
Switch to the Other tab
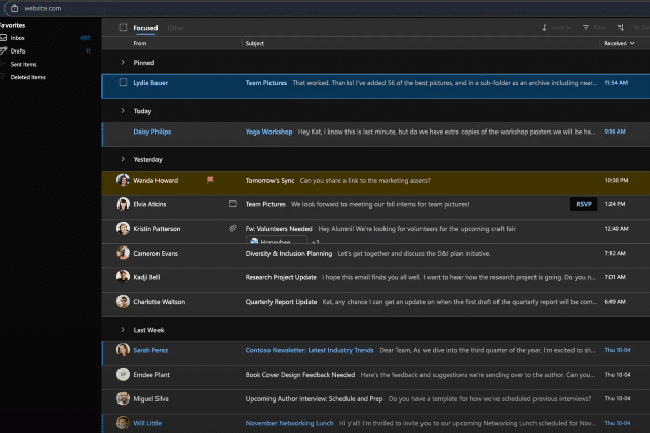pos(175,28)
